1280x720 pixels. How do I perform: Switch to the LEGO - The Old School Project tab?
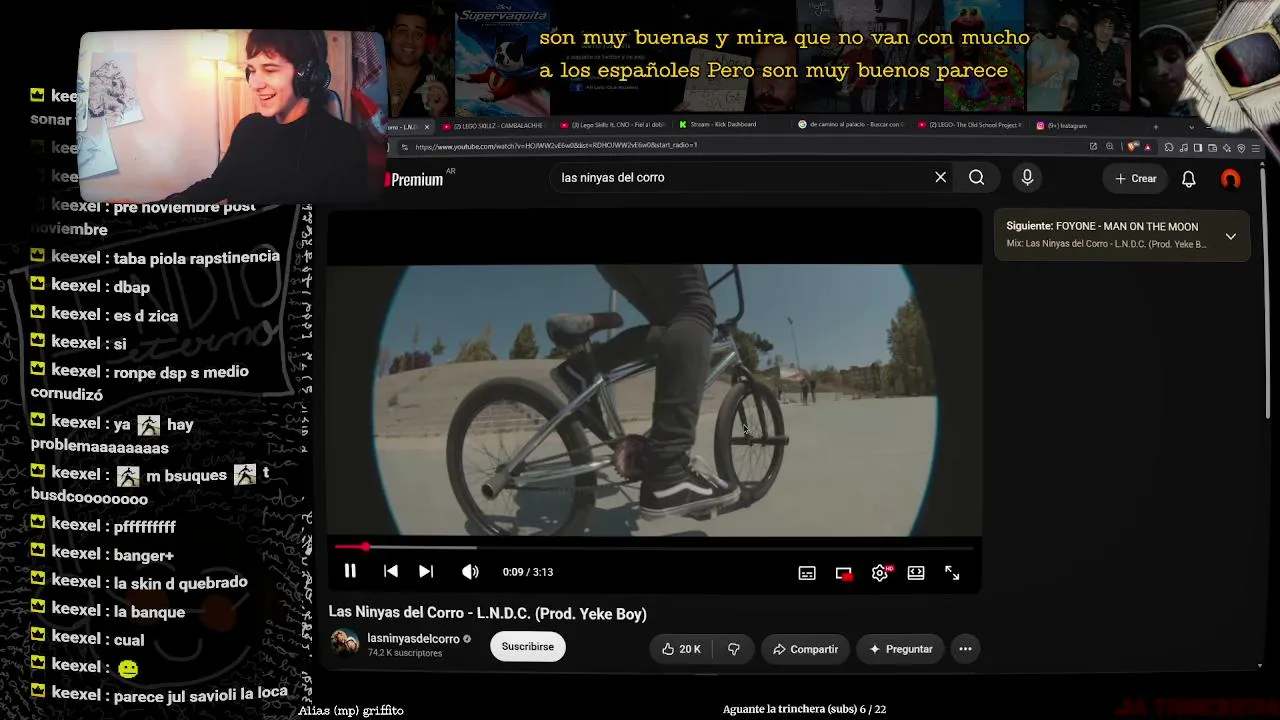(x=970, y=126)
